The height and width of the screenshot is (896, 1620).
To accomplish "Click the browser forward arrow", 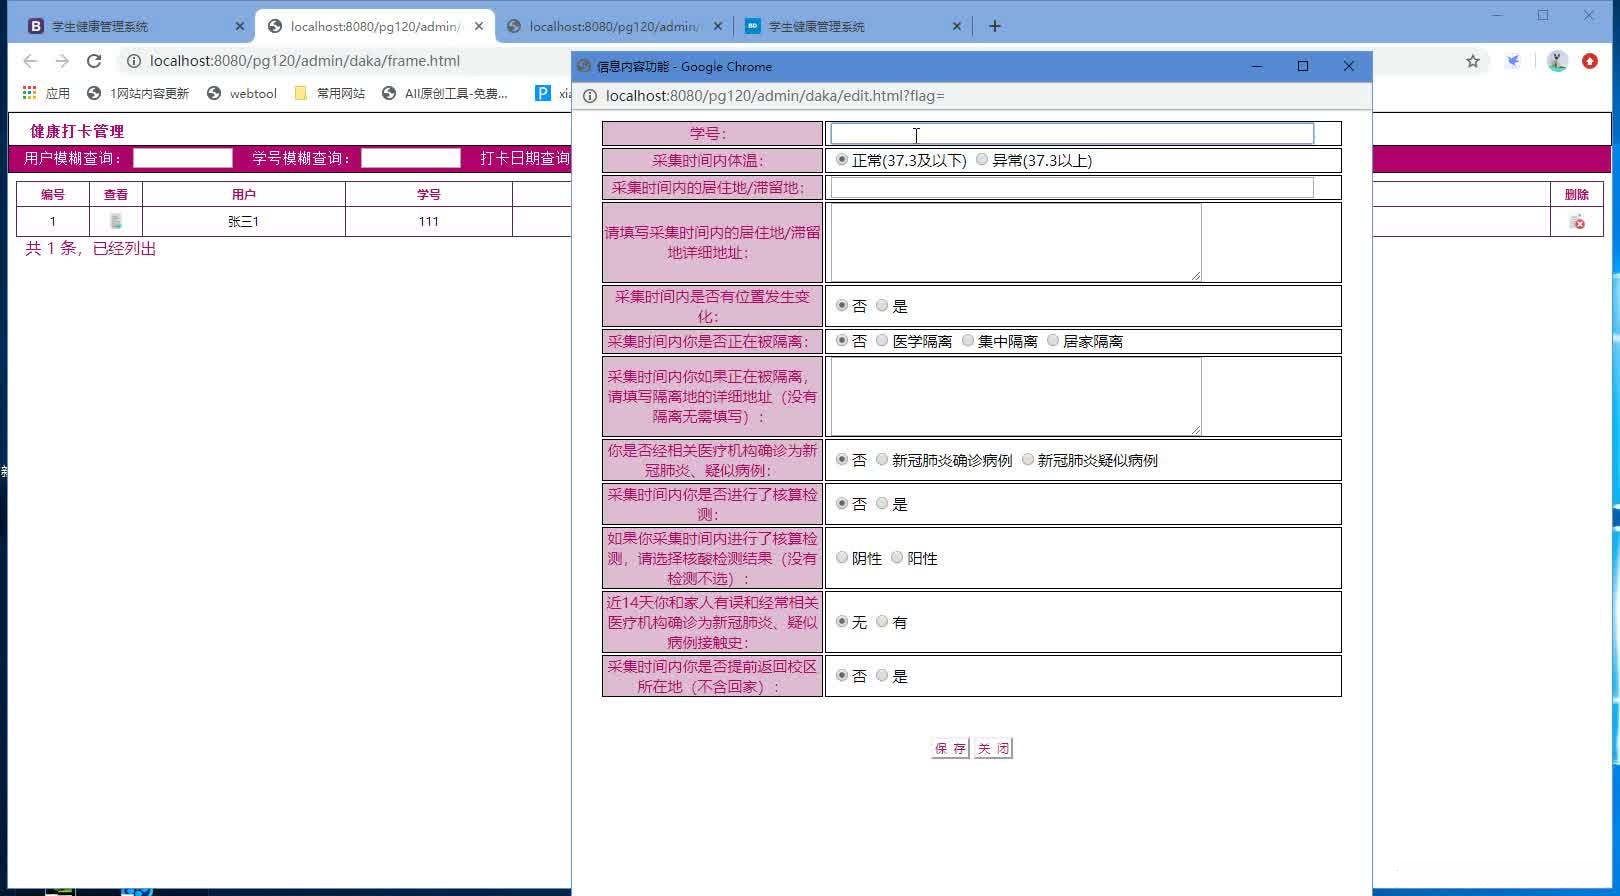I will click(62, 61).
